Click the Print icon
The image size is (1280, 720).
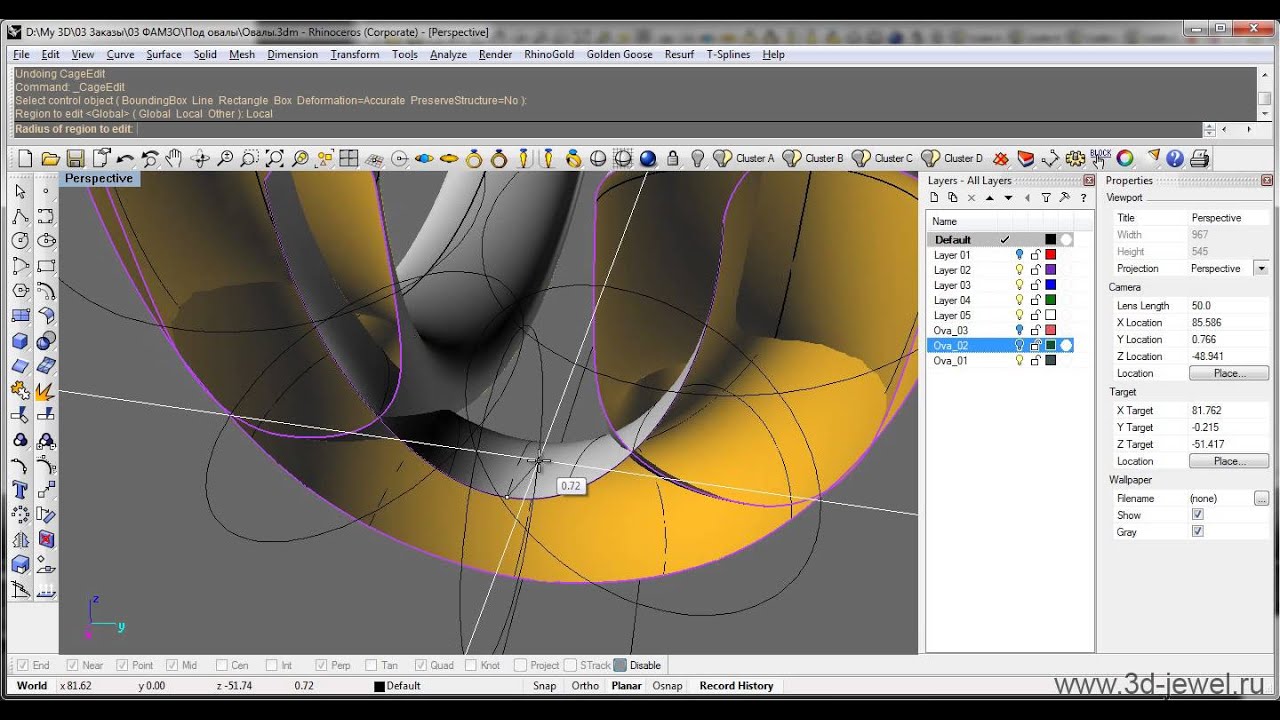[x=1200, y=158]
